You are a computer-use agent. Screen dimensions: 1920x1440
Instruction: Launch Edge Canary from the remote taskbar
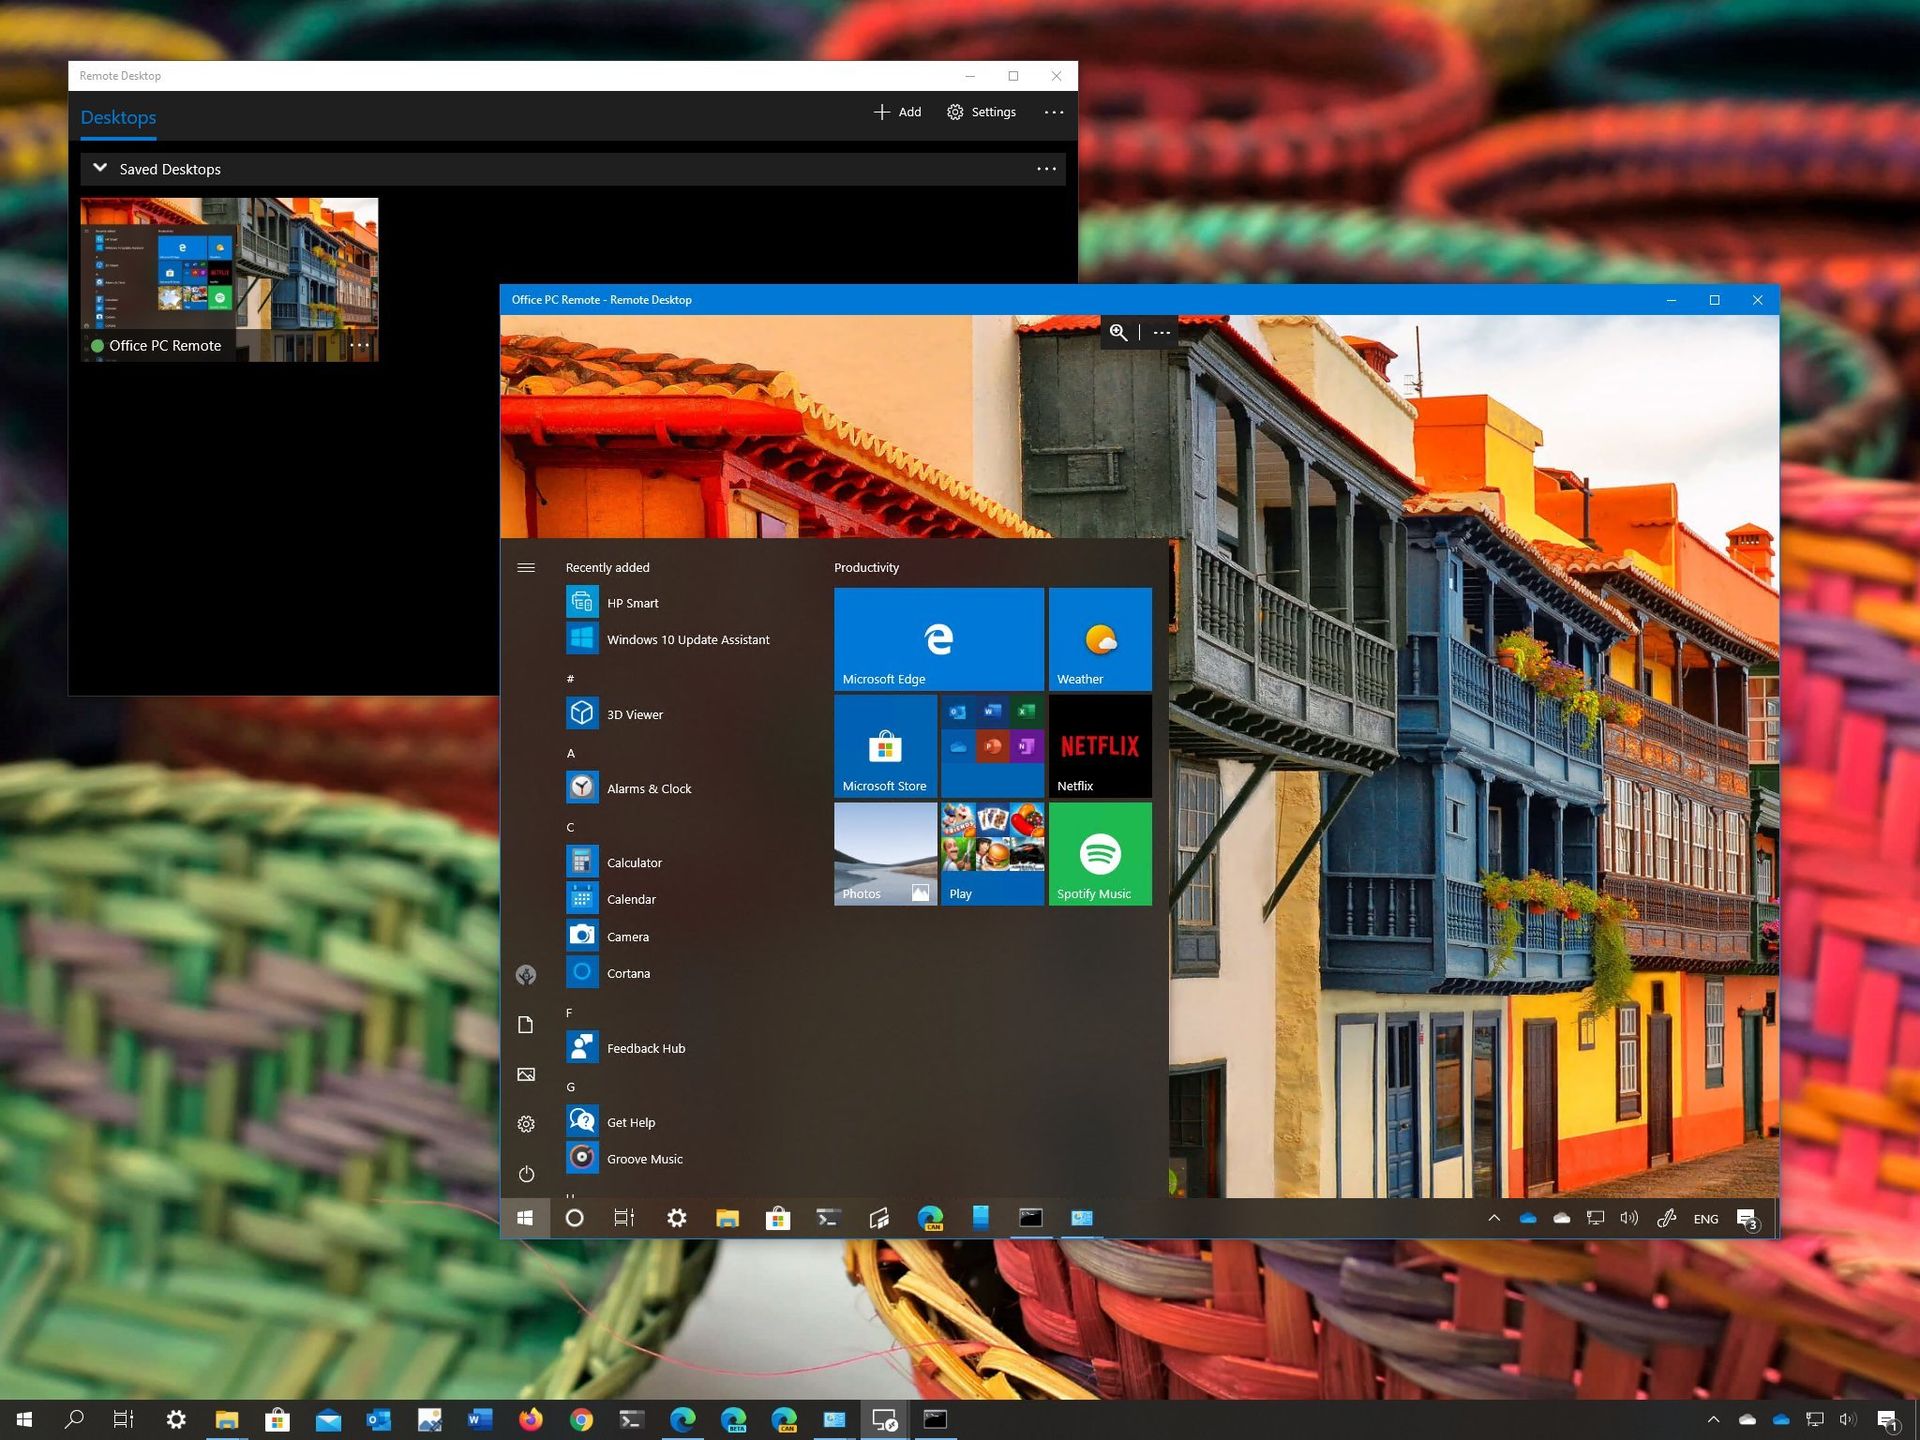929,1218
